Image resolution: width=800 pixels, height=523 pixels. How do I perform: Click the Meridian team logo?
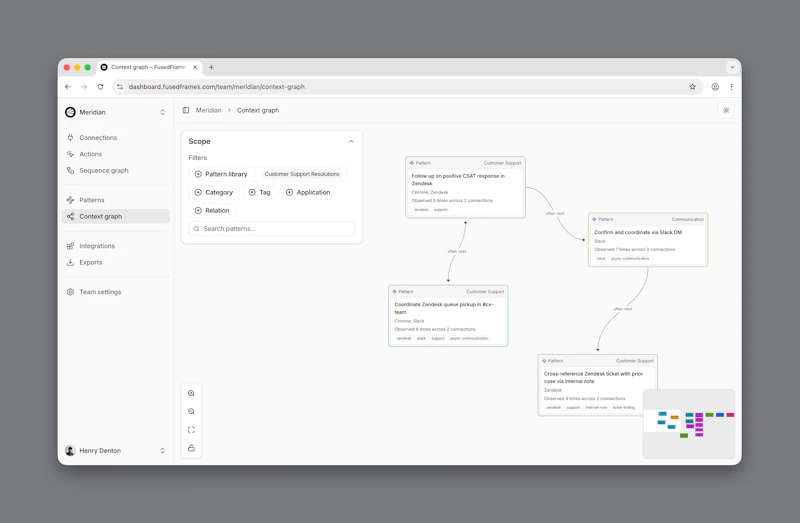coord(70,112)
